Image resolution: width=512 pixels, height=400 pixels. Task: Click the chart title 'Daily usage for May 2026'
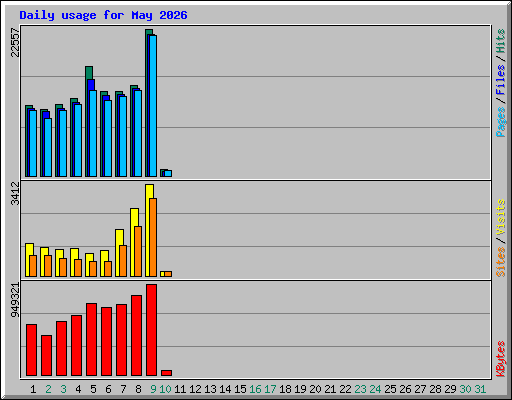103,15
